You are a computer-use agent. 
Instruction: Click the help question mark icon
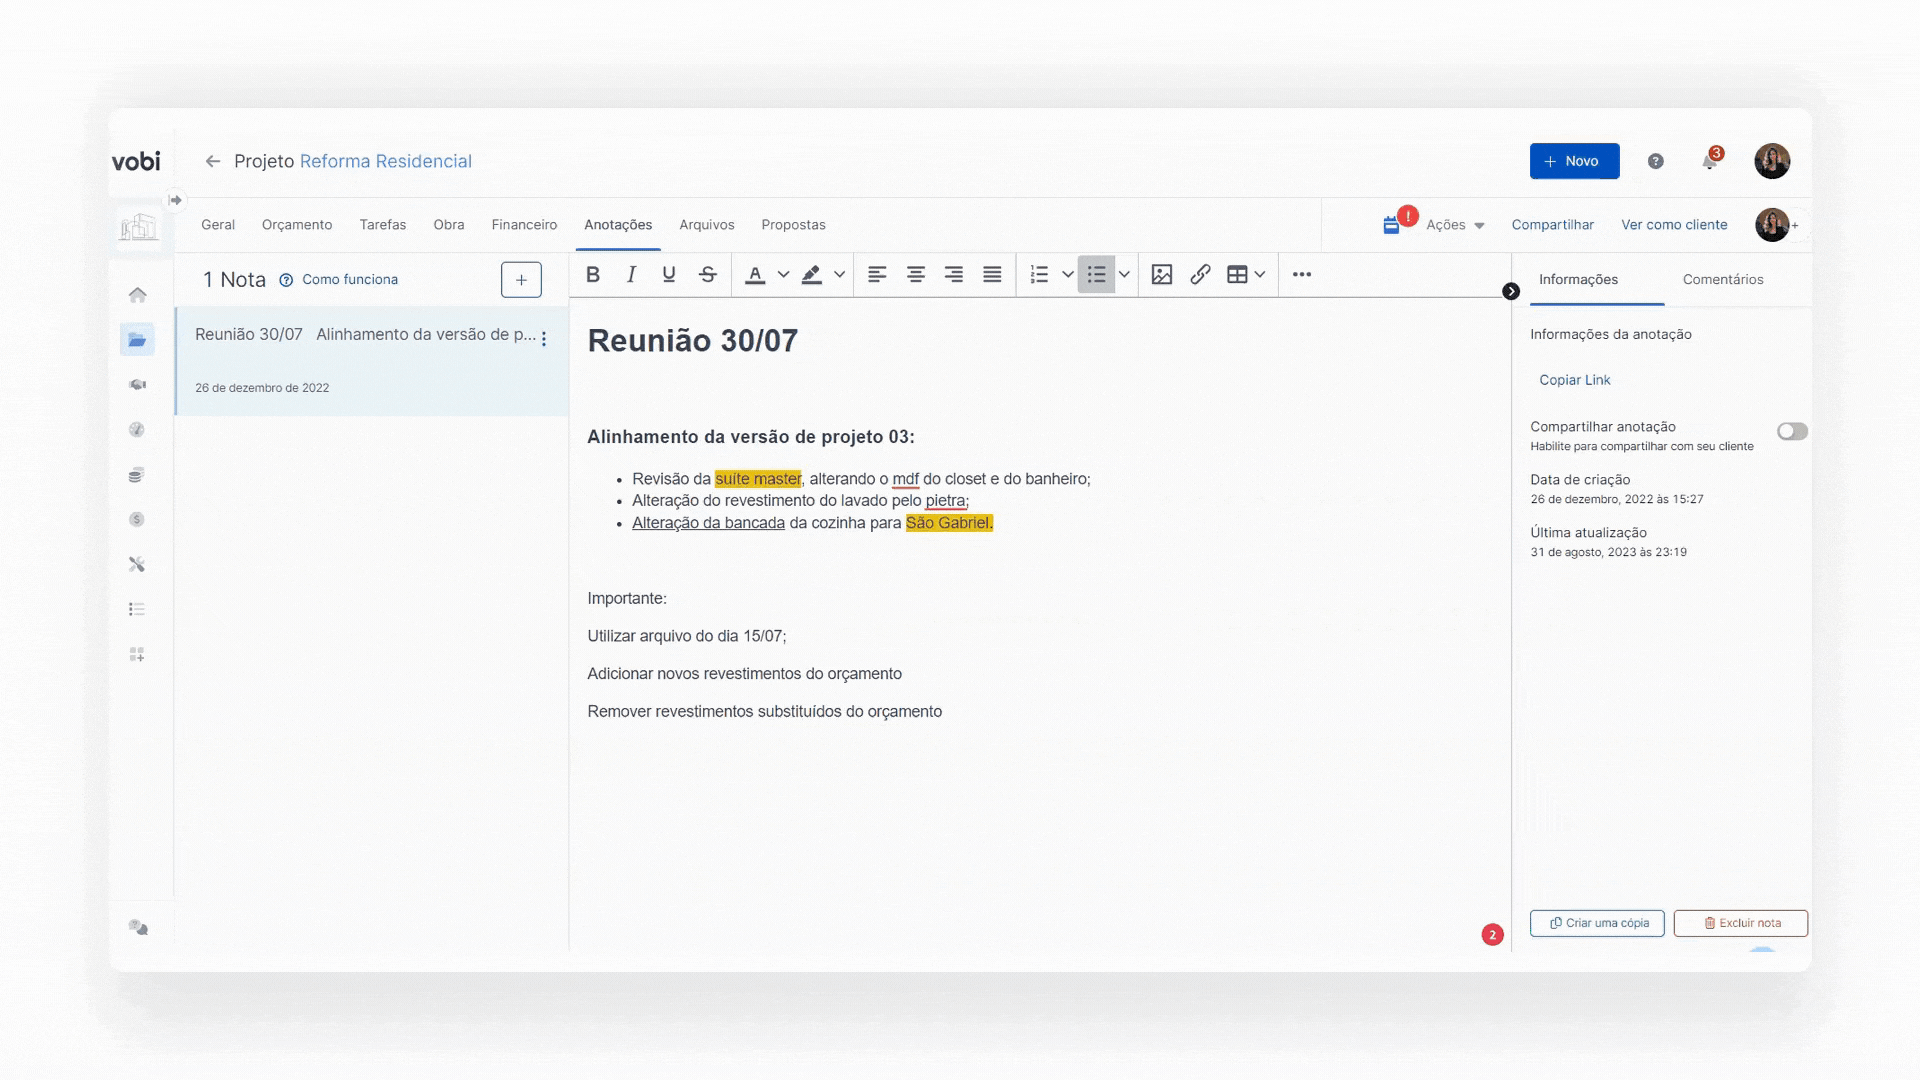(x=1655, y=161)
